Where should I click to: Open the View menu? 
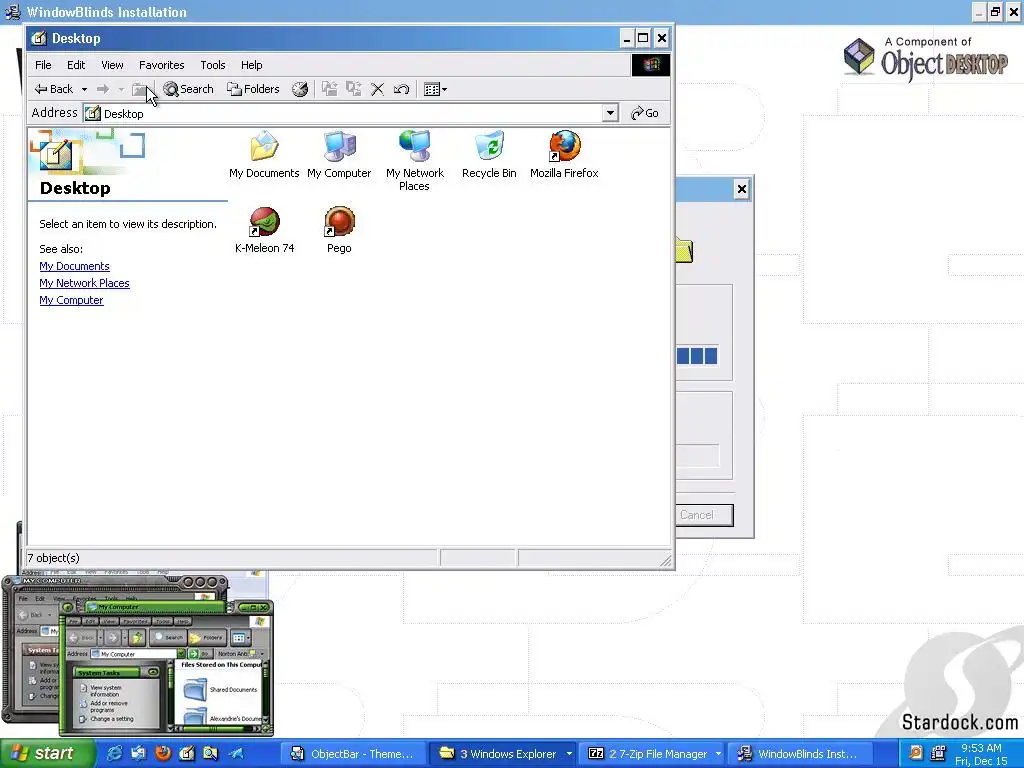[x=112, y=65]
